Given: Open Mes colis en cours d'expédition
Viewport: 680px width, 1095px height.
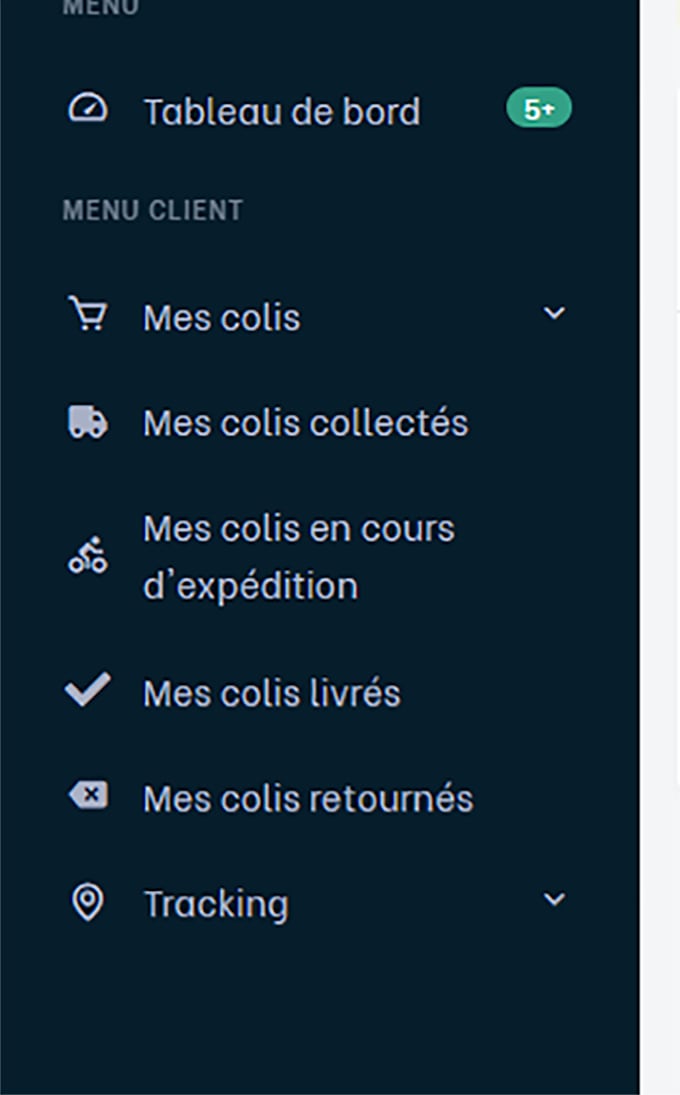Looking at the screenshot, I should point(299,557).
